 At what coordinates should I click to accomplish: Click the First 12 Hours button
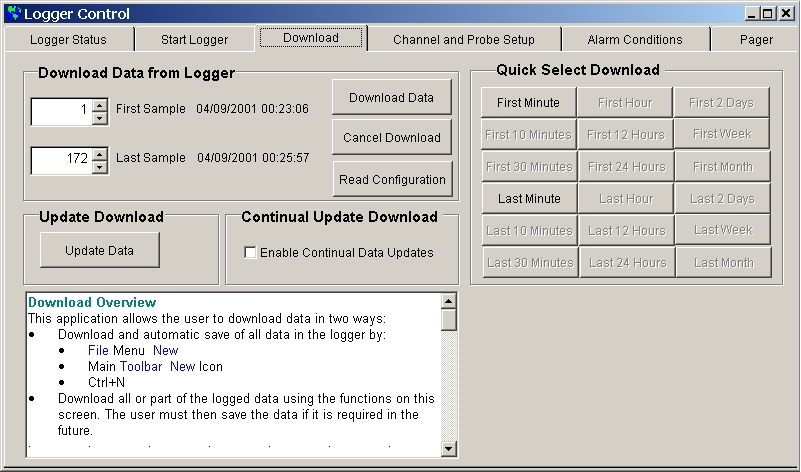pos(625,134)
